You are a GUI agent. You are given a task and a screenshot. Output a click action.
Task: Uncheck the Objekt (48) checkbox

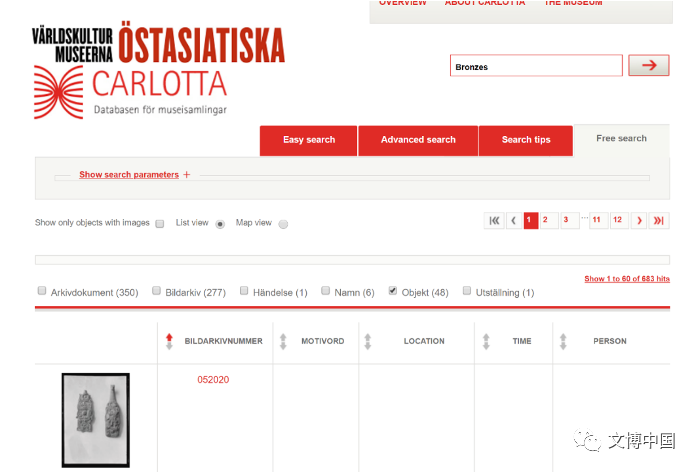pyautogui.click(x=393, y=291)
